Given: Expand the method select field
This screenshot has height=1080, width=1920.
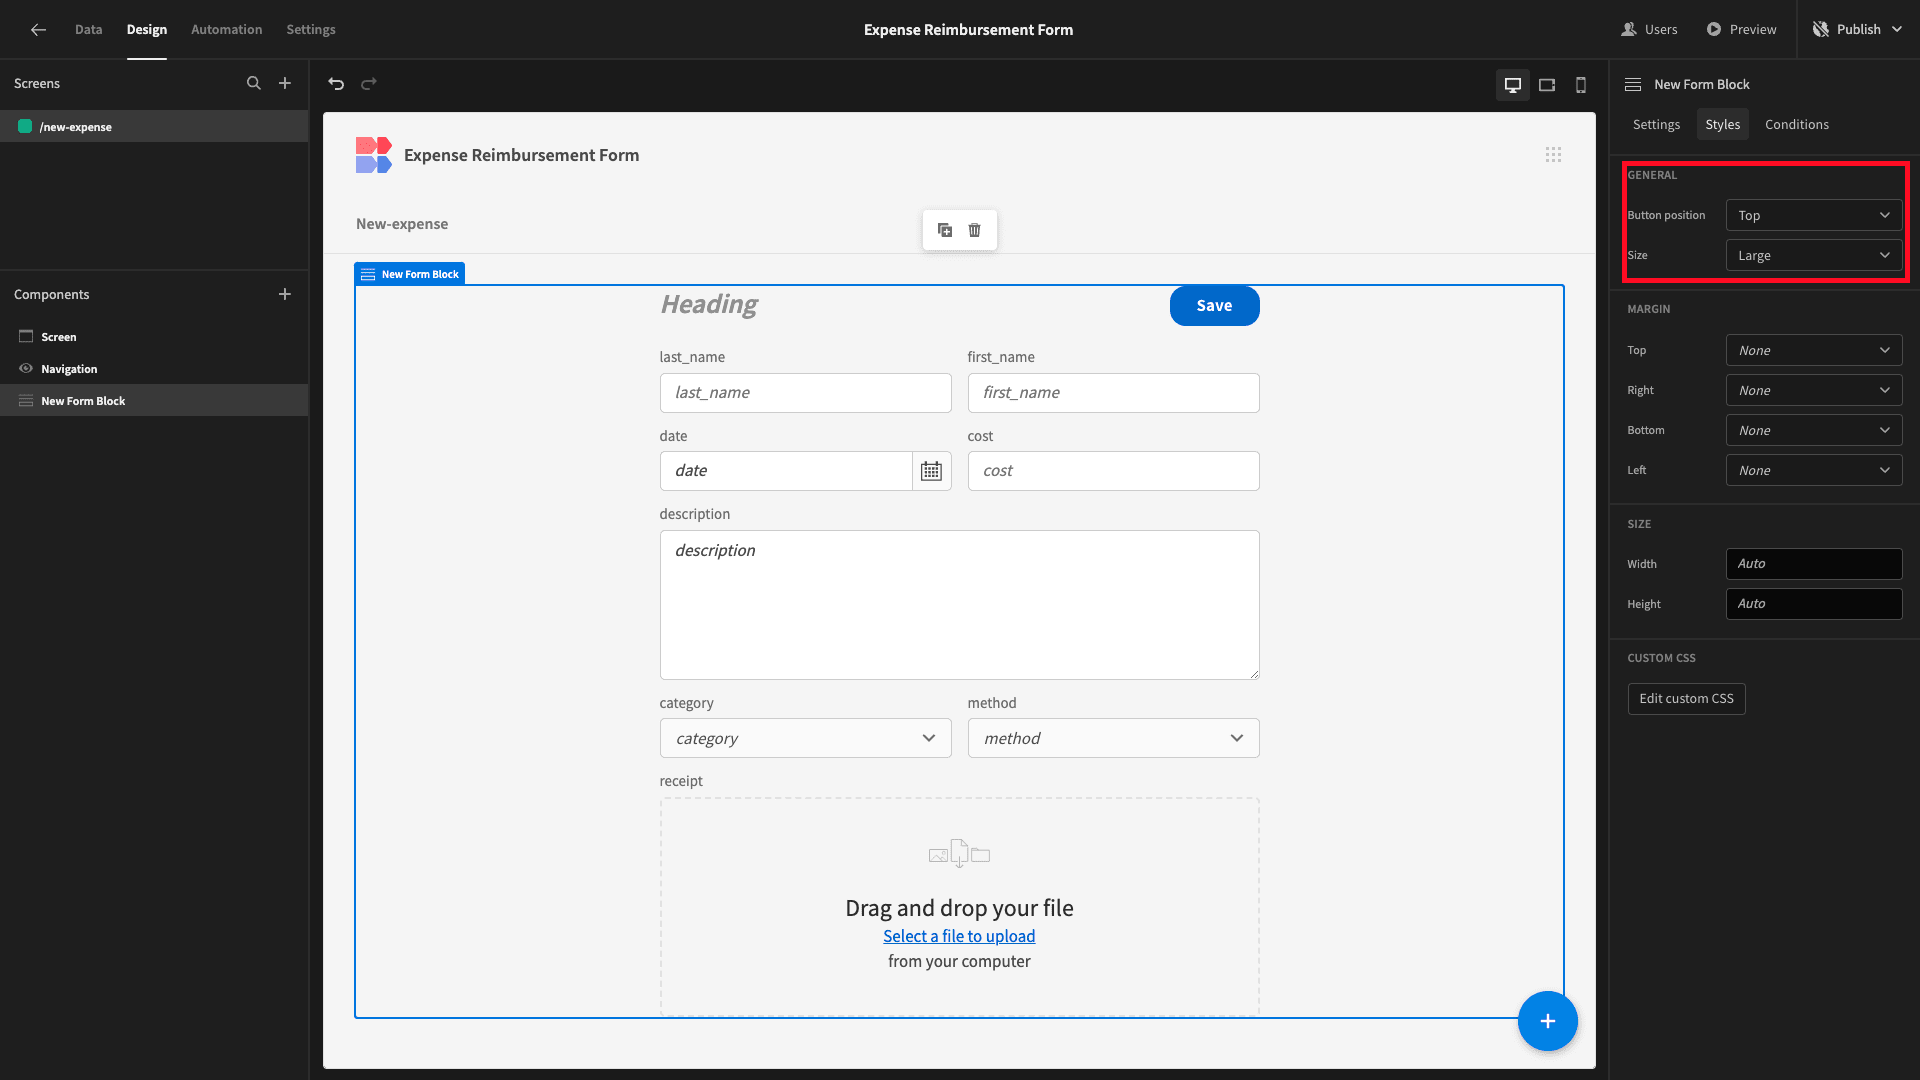Looking at the screenshot, I should [1114, 738].
